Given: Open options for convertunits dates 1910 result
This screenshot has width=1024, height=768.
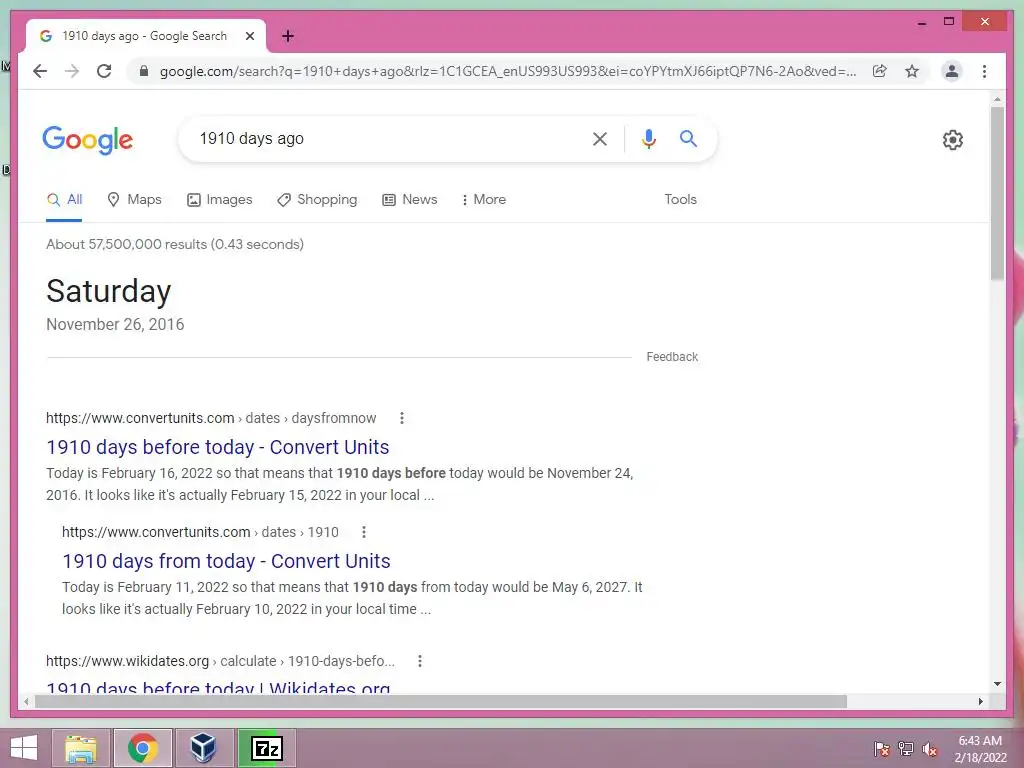Looking at the screenshot, I should [364, 532].
